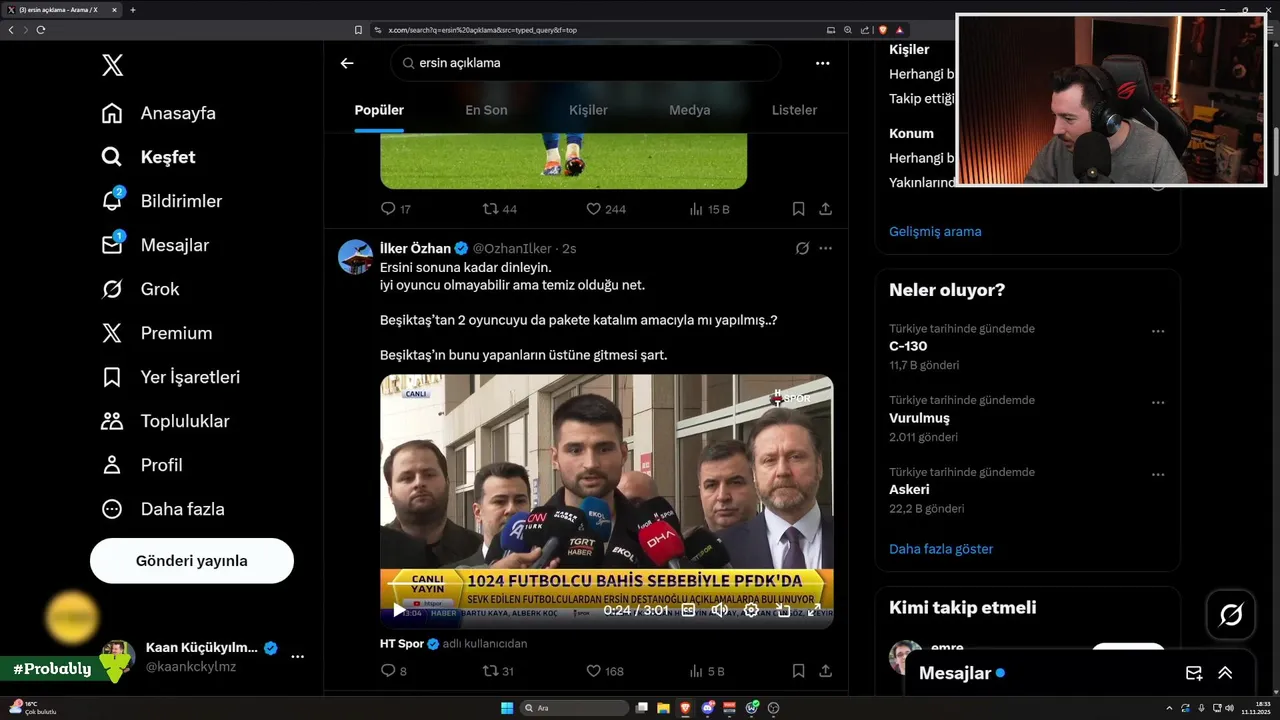1280x720 pixels.
Task: Share the İlker Özhan post
Action: point(825,671)
